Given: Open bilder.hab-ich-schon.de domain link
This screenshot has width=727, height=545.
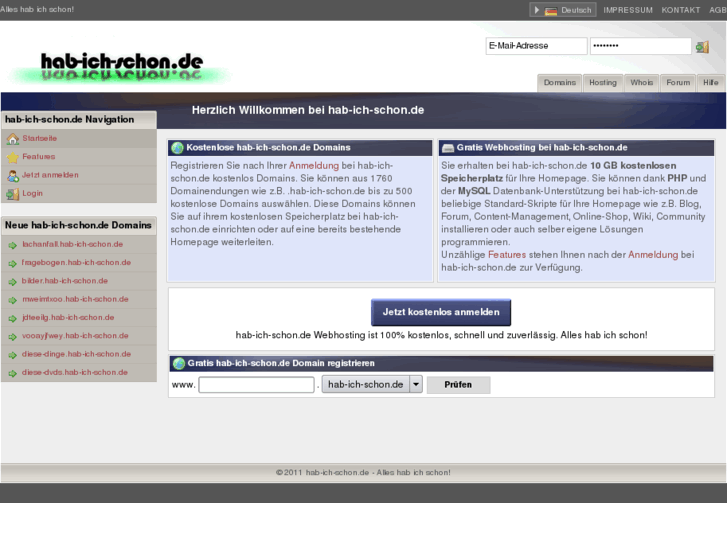Looking at the screenshot, I should pyautogui.click(x=64, y=281).
